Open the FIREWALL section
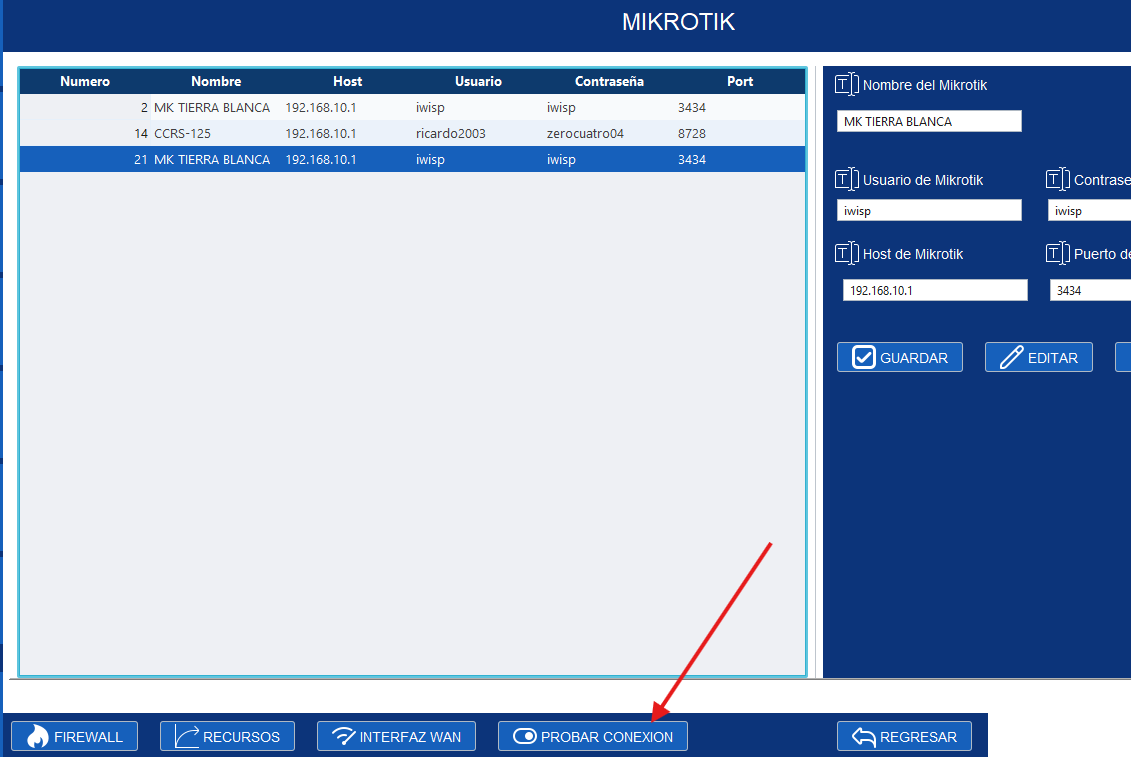 74,736
